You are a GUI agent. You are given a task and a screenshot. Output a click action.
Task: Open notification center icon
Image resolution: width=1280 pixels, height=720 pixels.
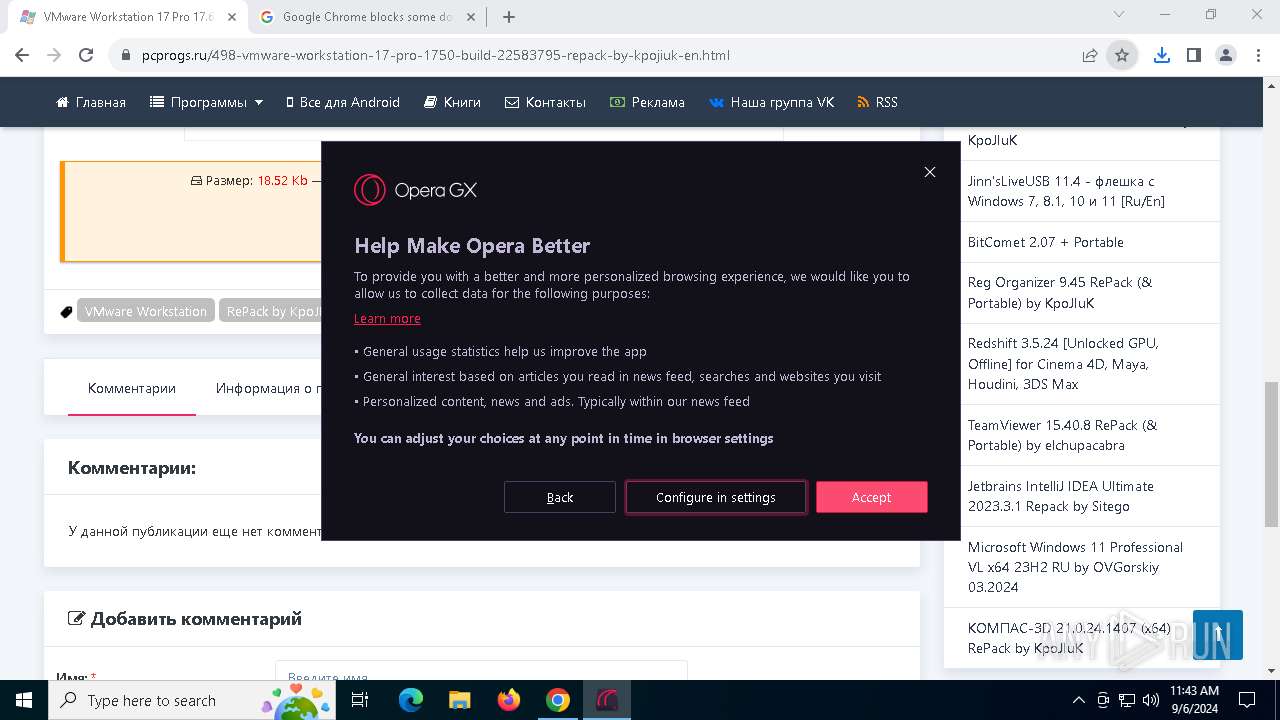point(1247,700)
